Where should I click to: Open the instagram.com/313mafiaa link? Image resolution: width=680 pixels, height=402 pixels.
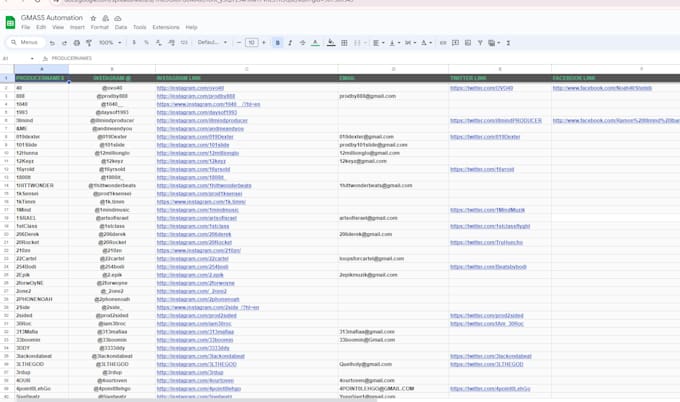195,332
